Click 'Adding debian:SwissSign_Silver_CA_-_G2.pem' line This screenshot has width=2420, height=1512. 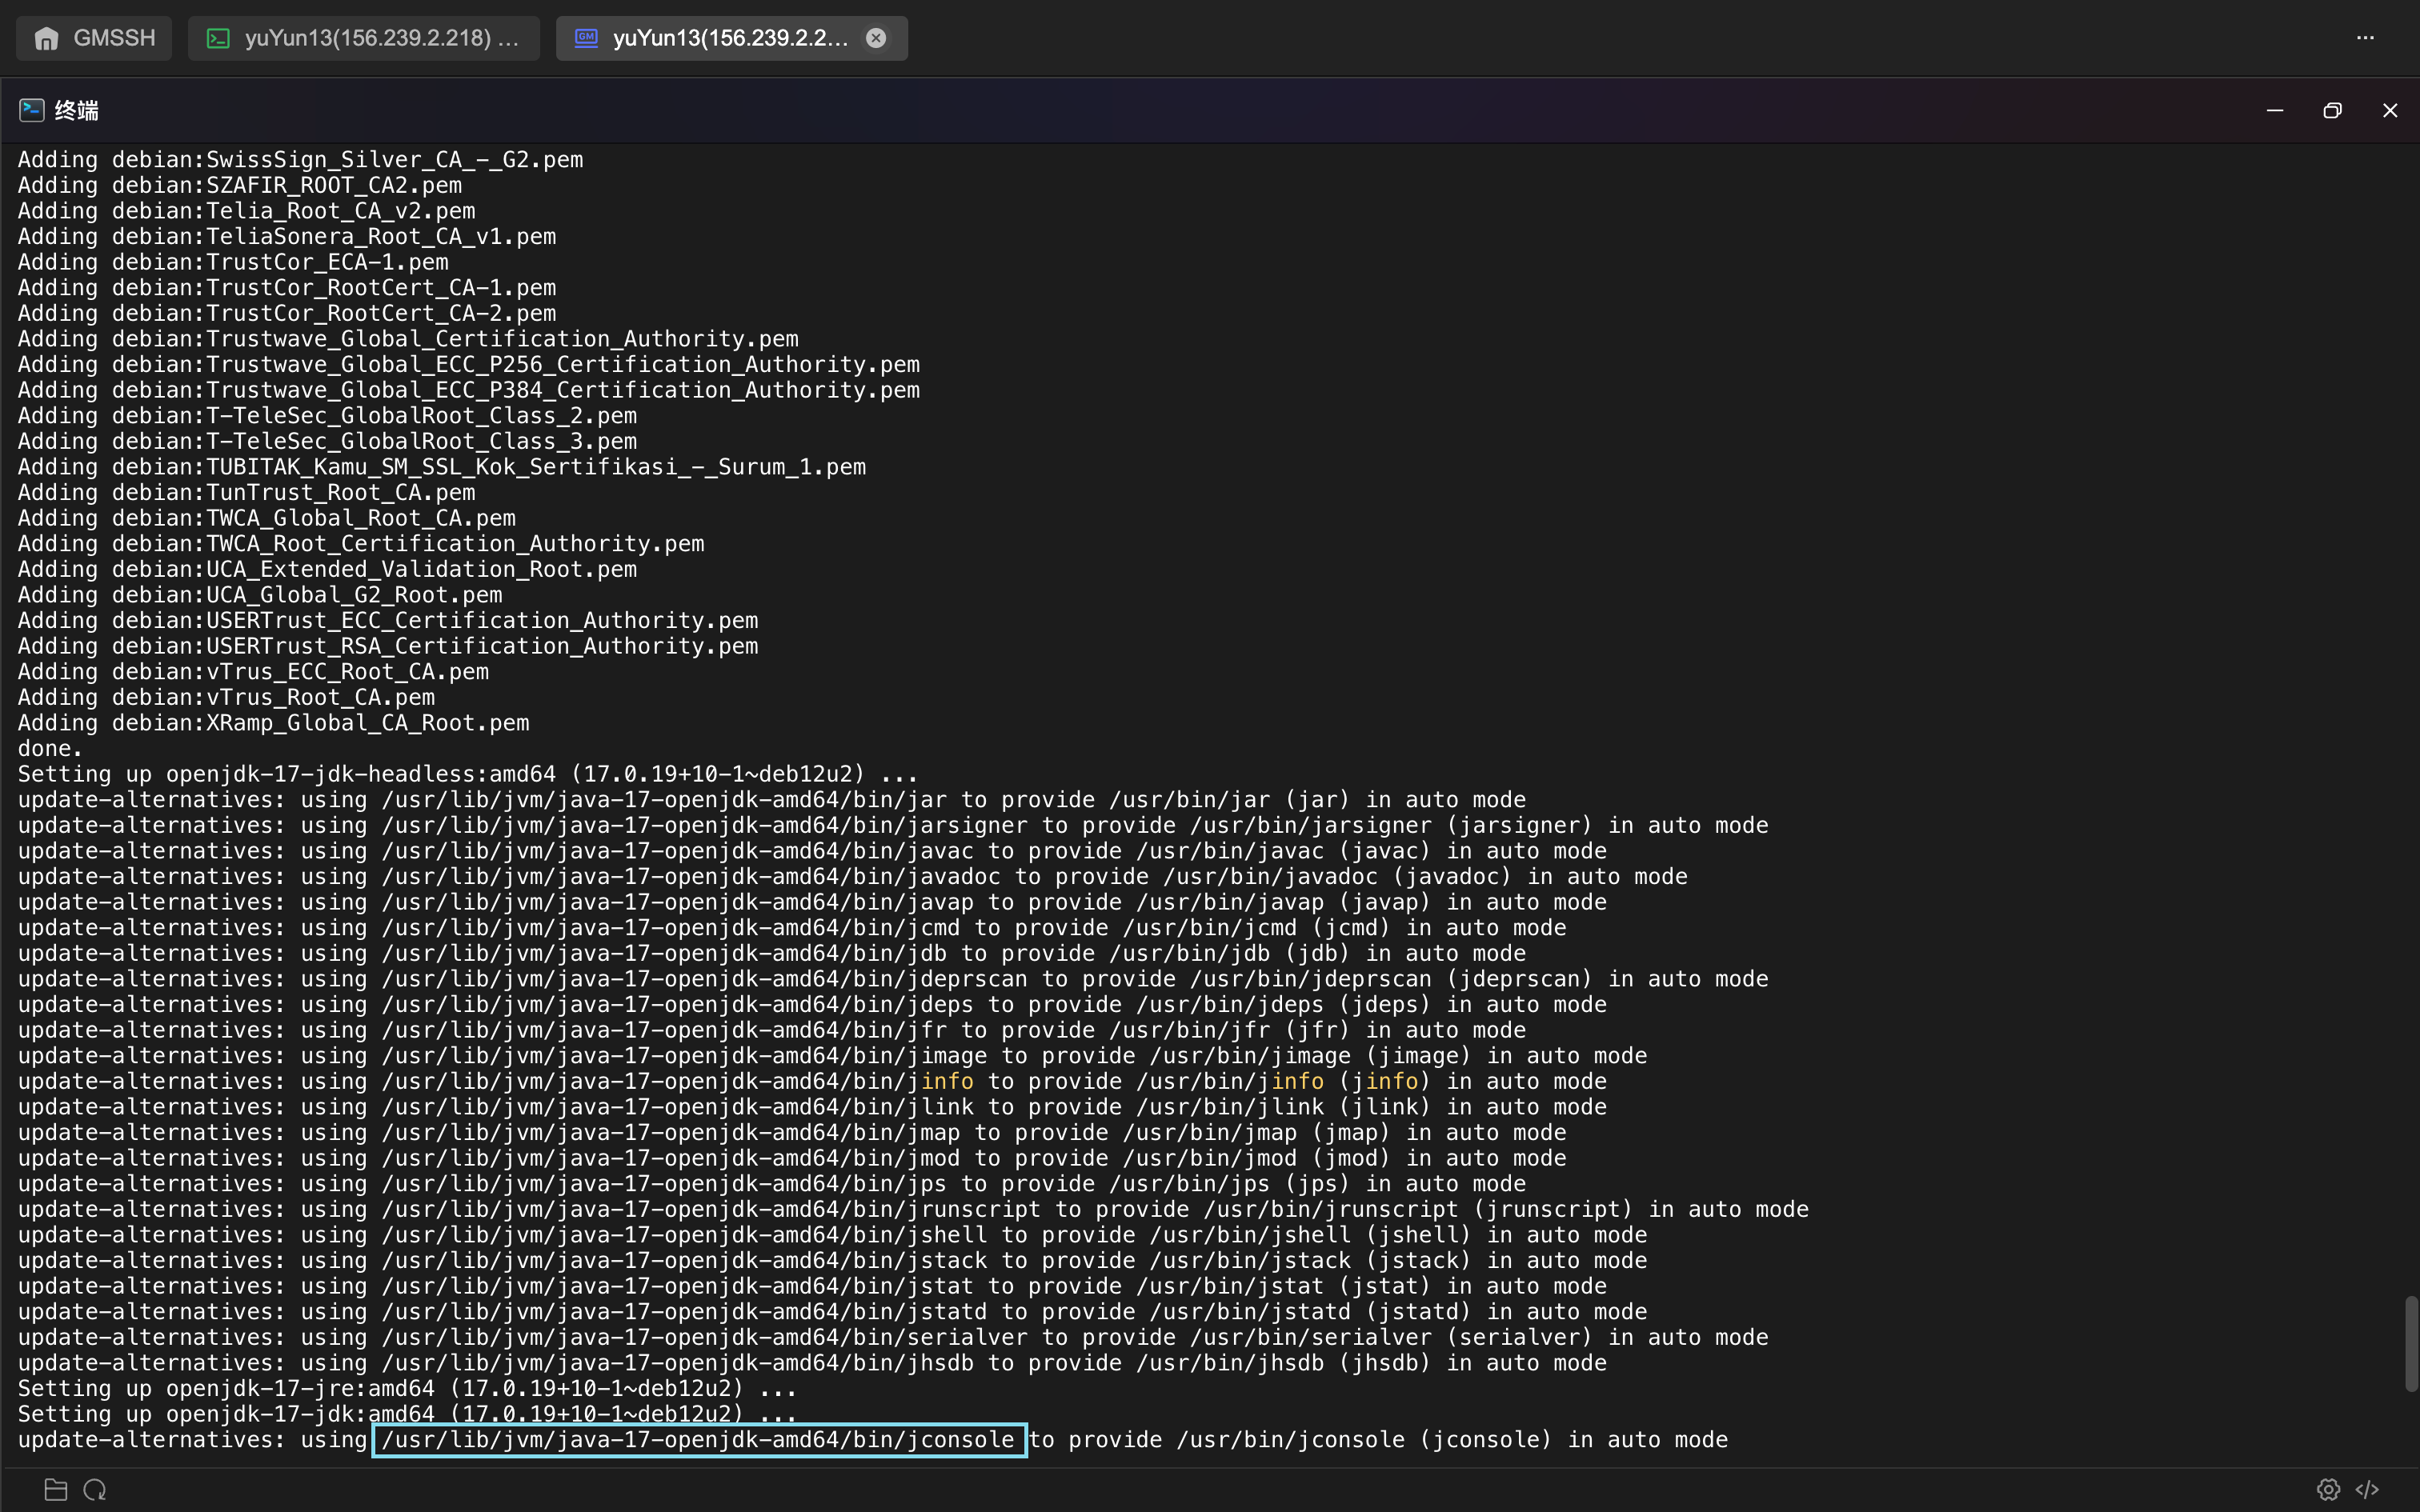coord(300,160)
